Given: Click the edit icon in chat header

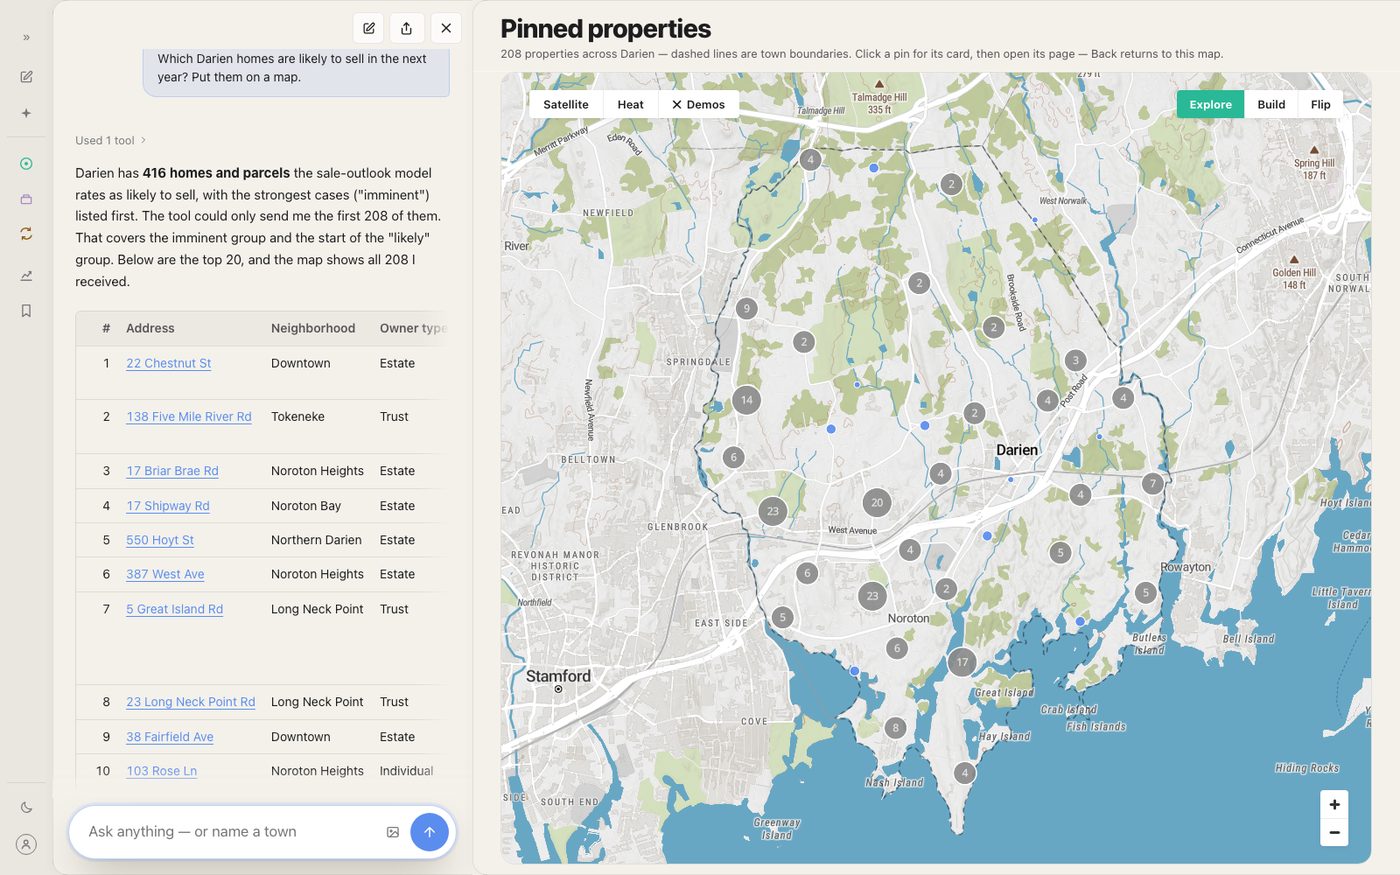Looking at the screenshot, I should 369,28.
